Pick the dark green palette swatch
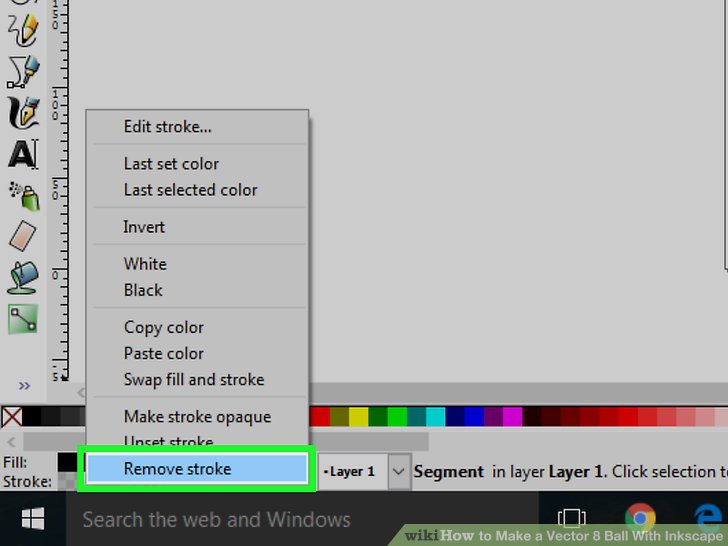Screen dimensions: 728x546 (378, 416)
